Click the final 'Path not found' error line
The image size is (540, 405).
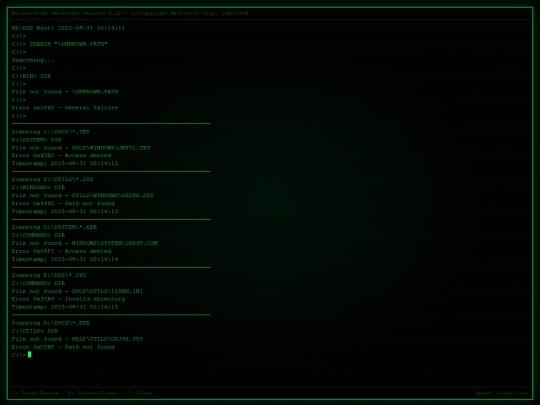pyautogui.click(x=63, y=347)
